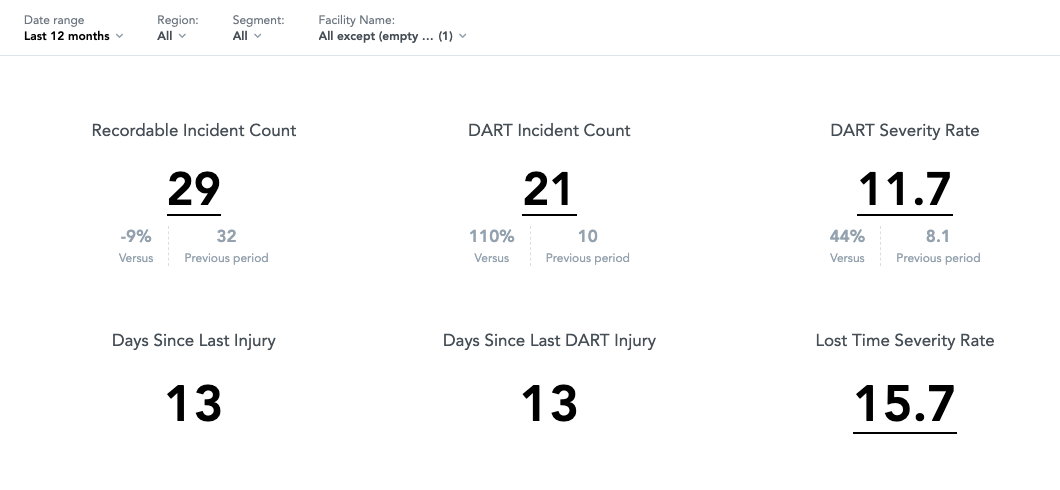Select the Days Since Last DART Injury value
Viewport: 1060px width, 490px height.
(549, 404)
